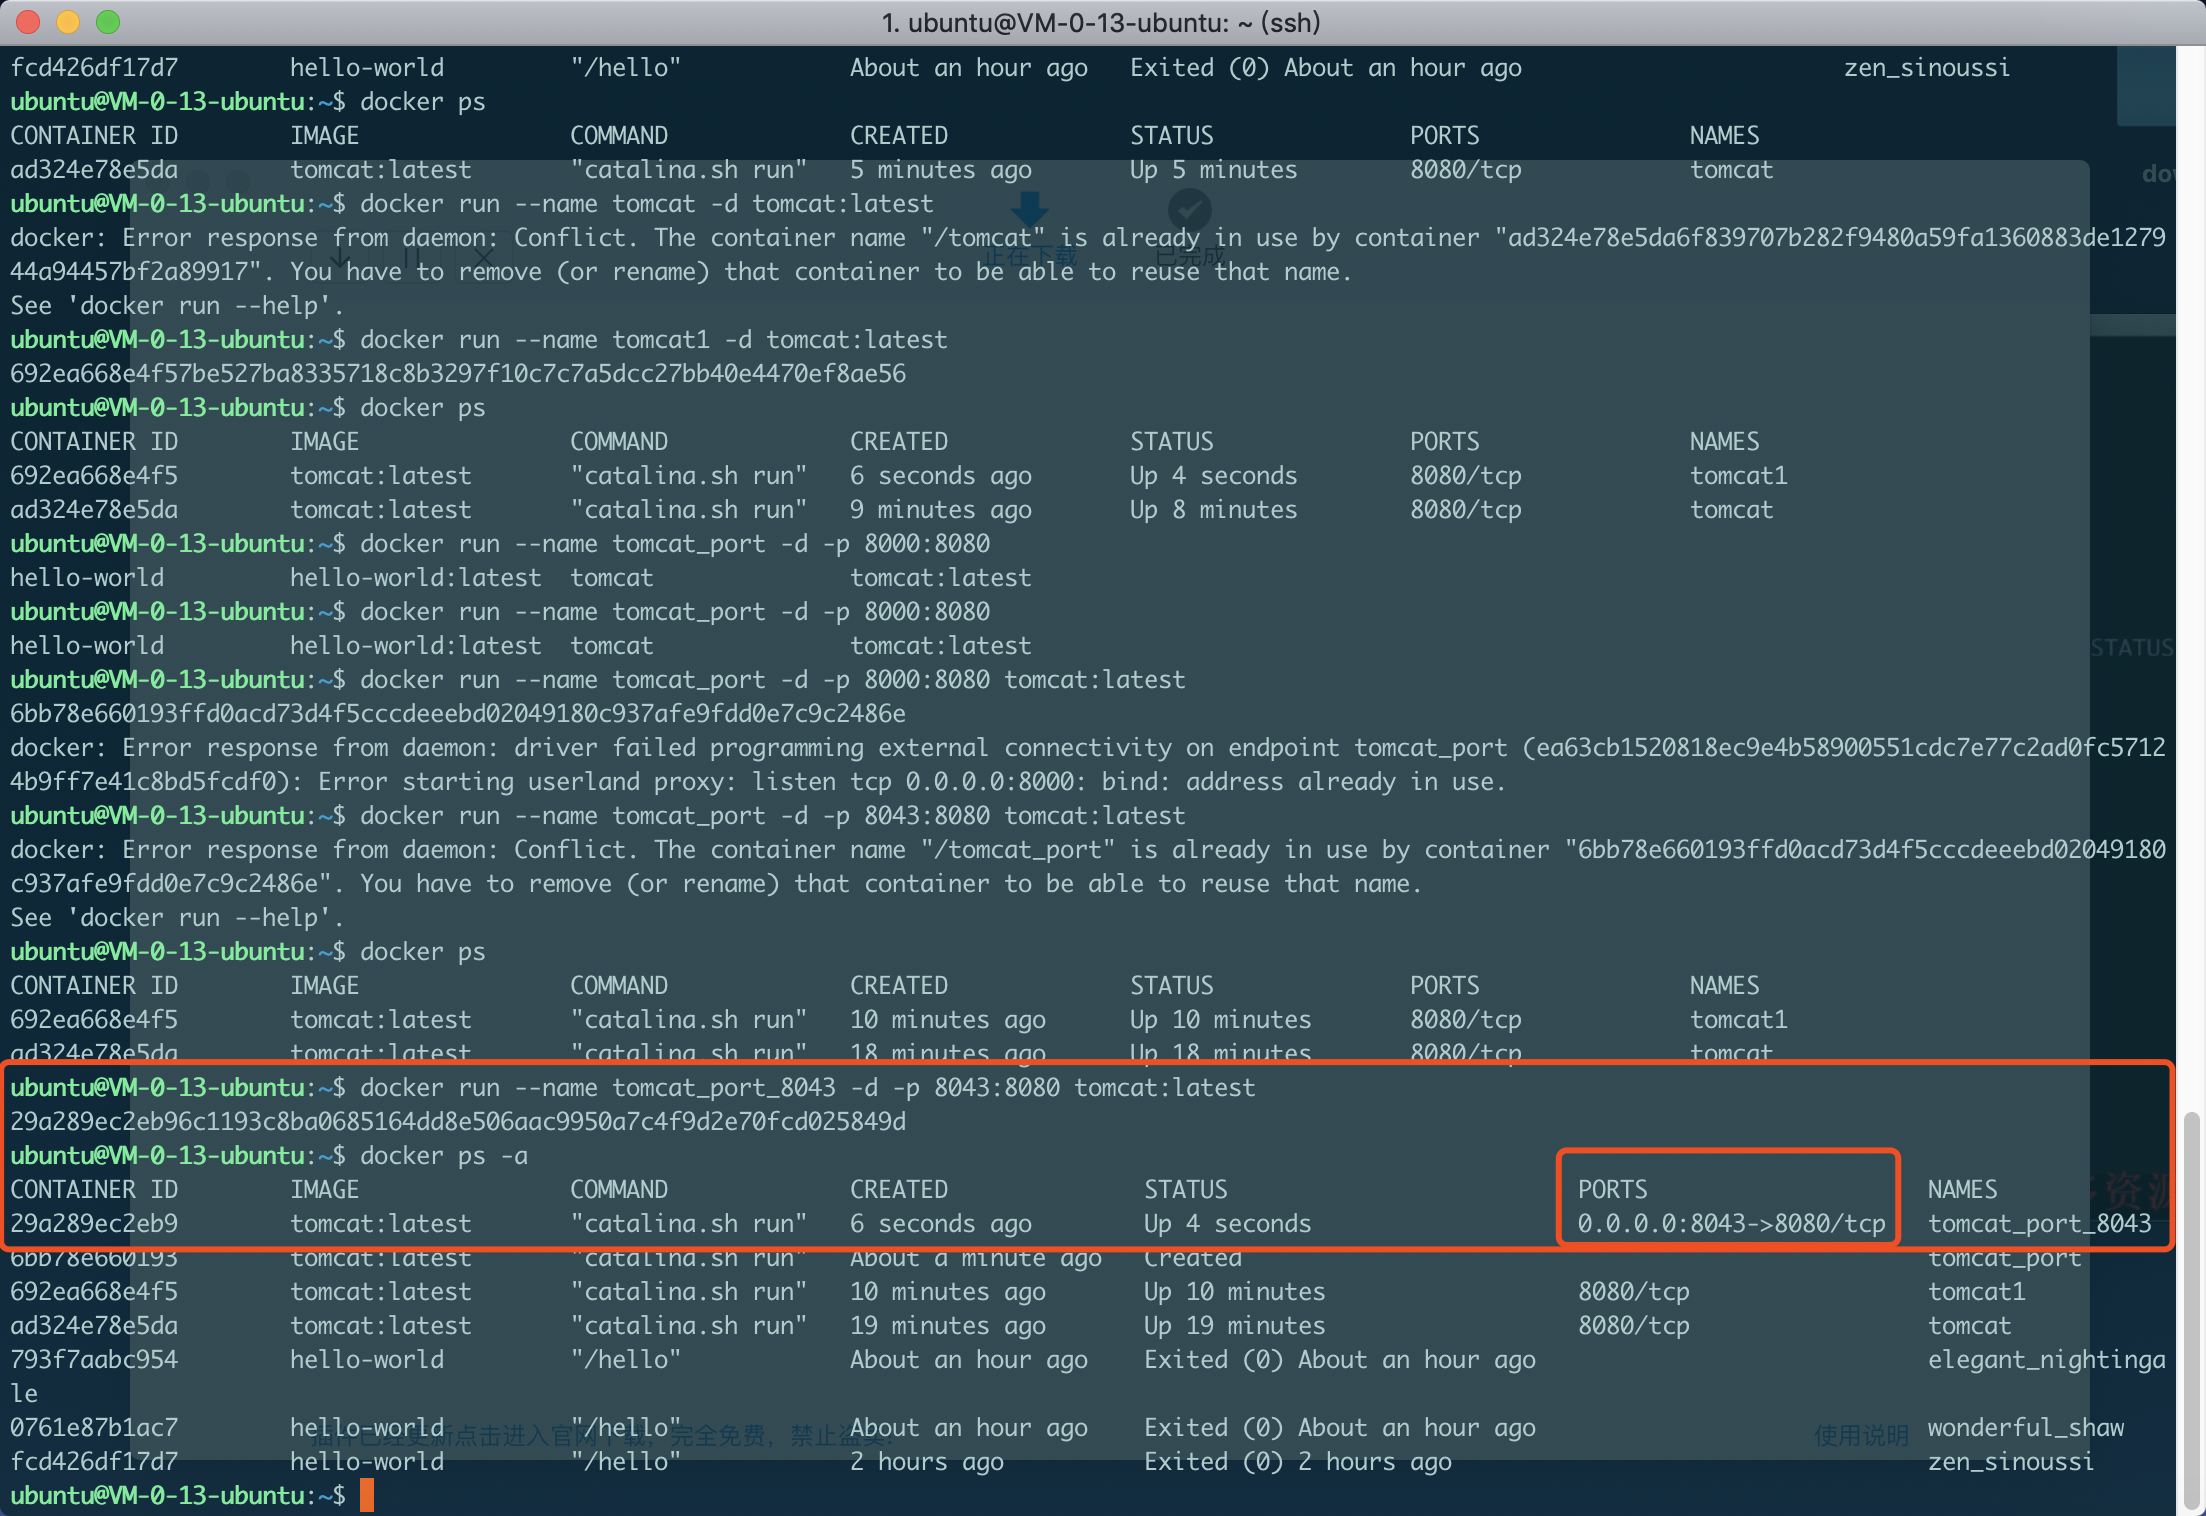Minimize the terminal with the yellow button
Viewport: 2206px width, 1516px height.
click(x=68, y=22)
